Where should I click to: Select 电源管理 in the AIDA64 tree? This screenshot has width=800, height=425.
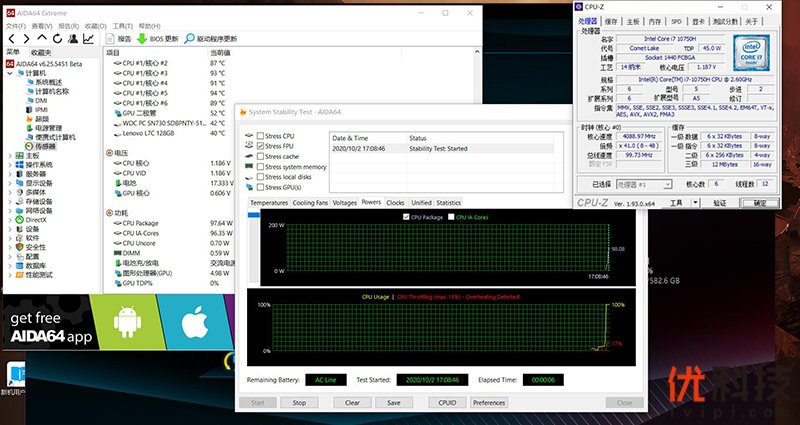[x=44, y=128]
